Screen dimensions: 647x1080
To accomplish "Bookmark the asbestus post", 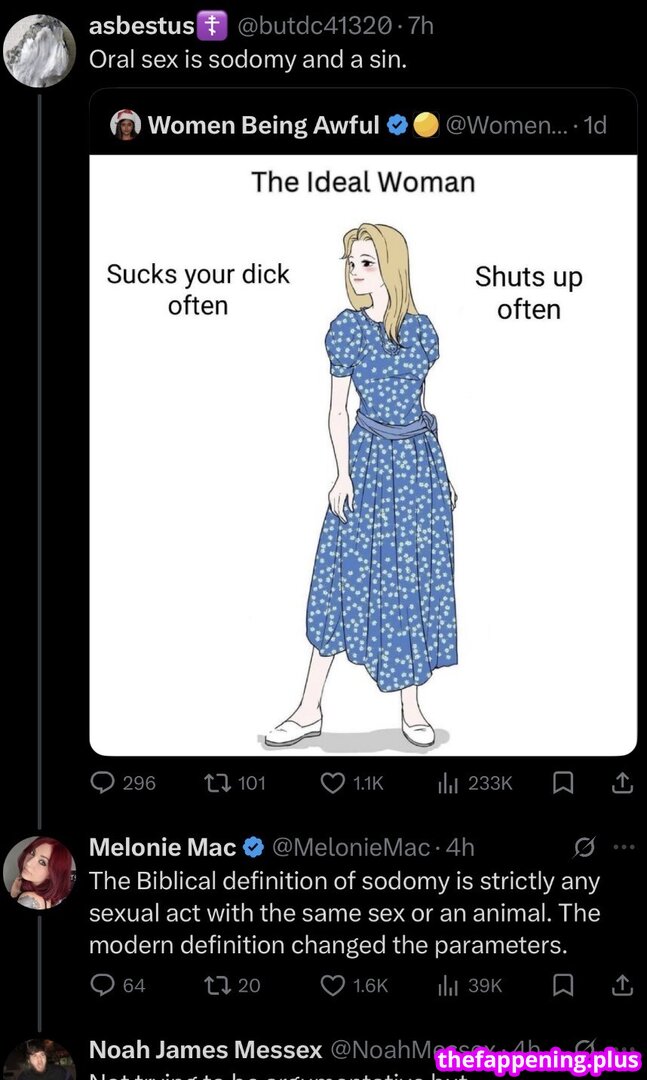I will (x=563, y=783).
